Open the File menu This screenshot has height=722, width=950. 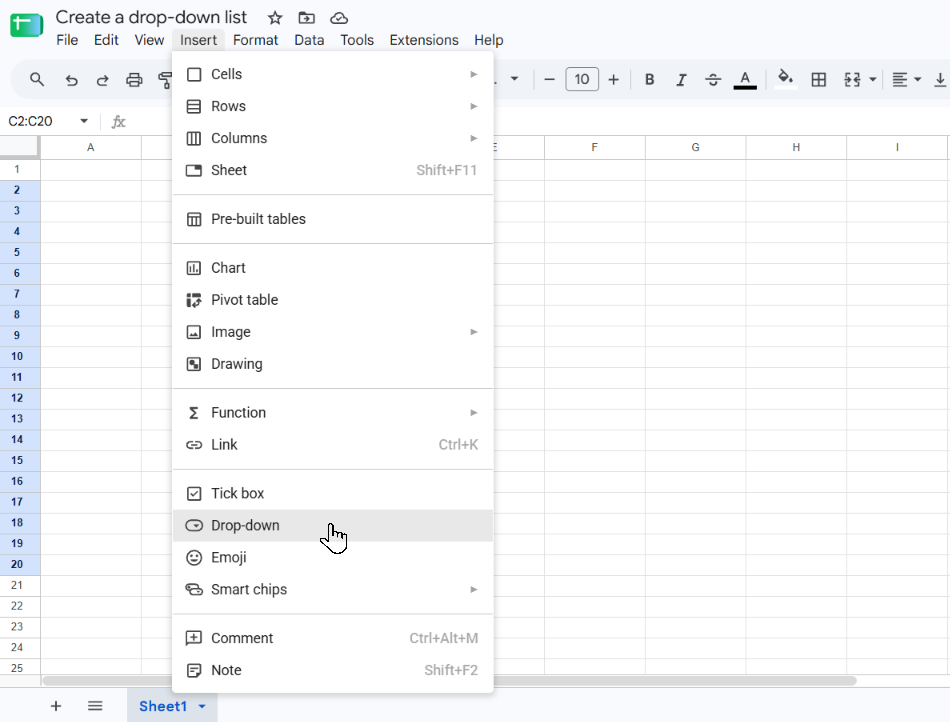[x=67, y=40]
